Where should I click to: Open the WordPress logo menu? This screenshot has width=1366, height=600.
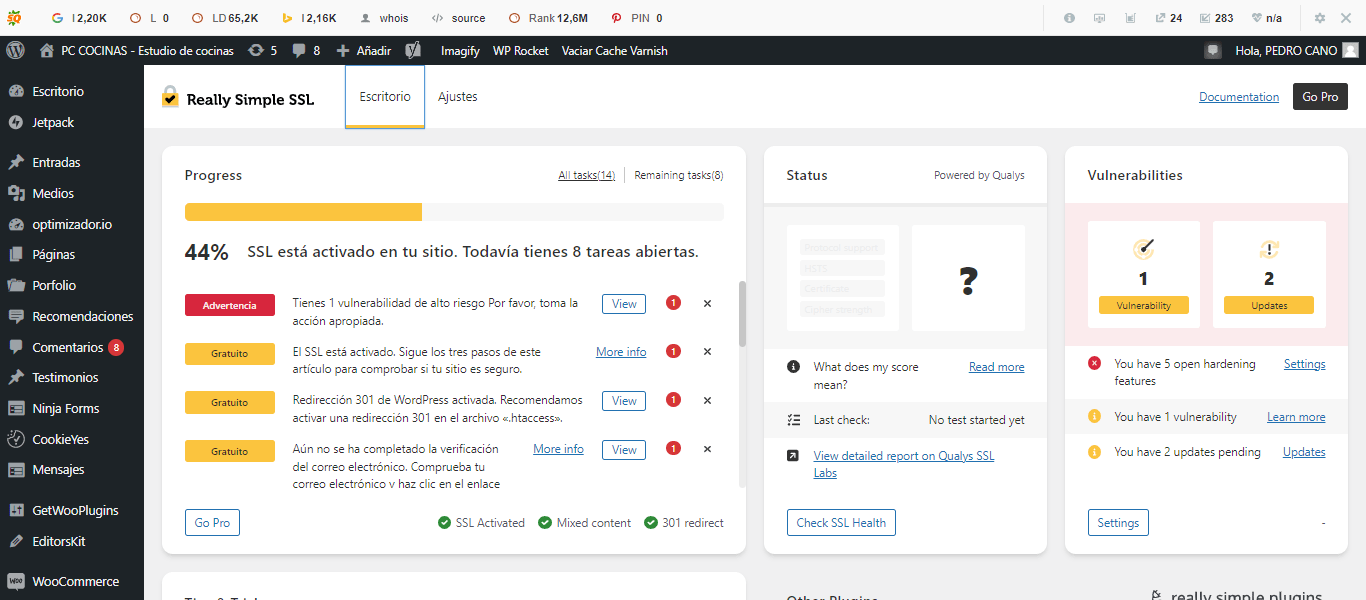[15, 50]
